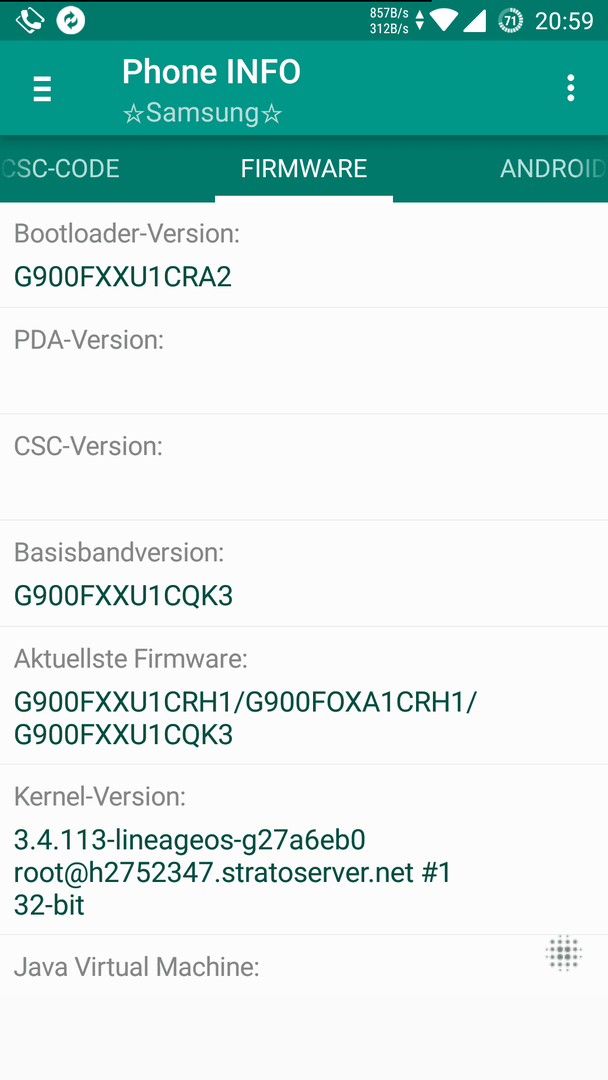Tap the empty CSC-Version row
The image size is (608, 1080).
click(304, 467)
